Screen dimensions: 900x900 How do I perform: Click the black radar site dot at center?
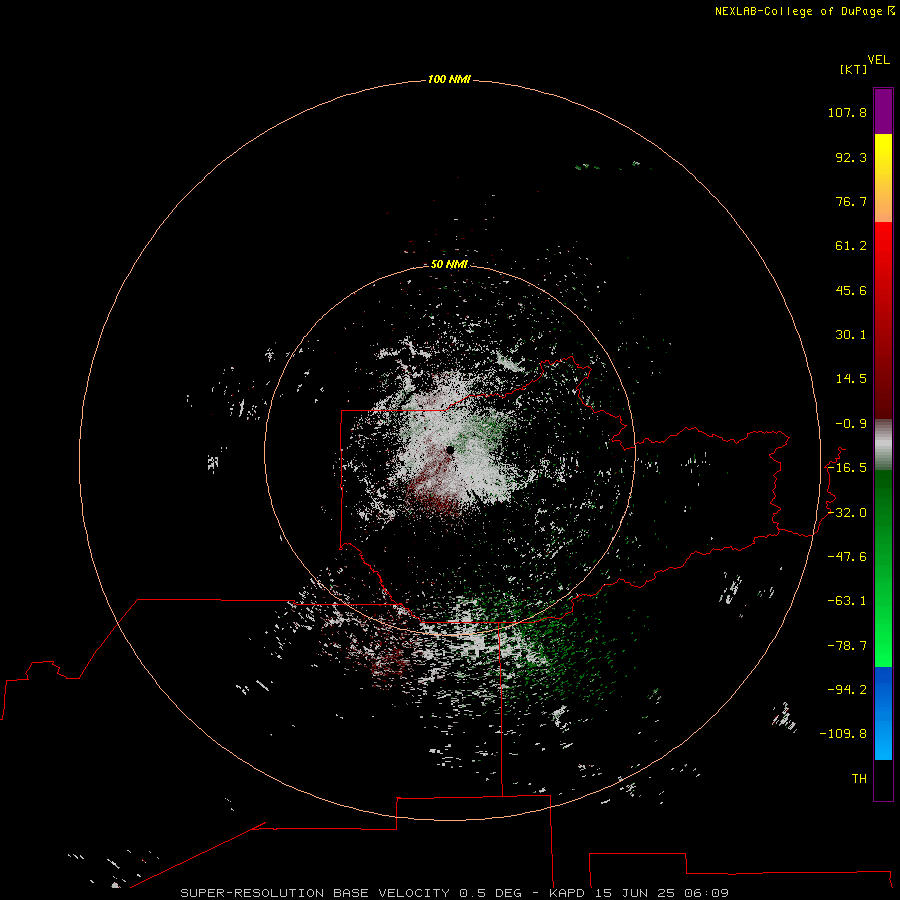pyautogui.click(x=450, y=450)
